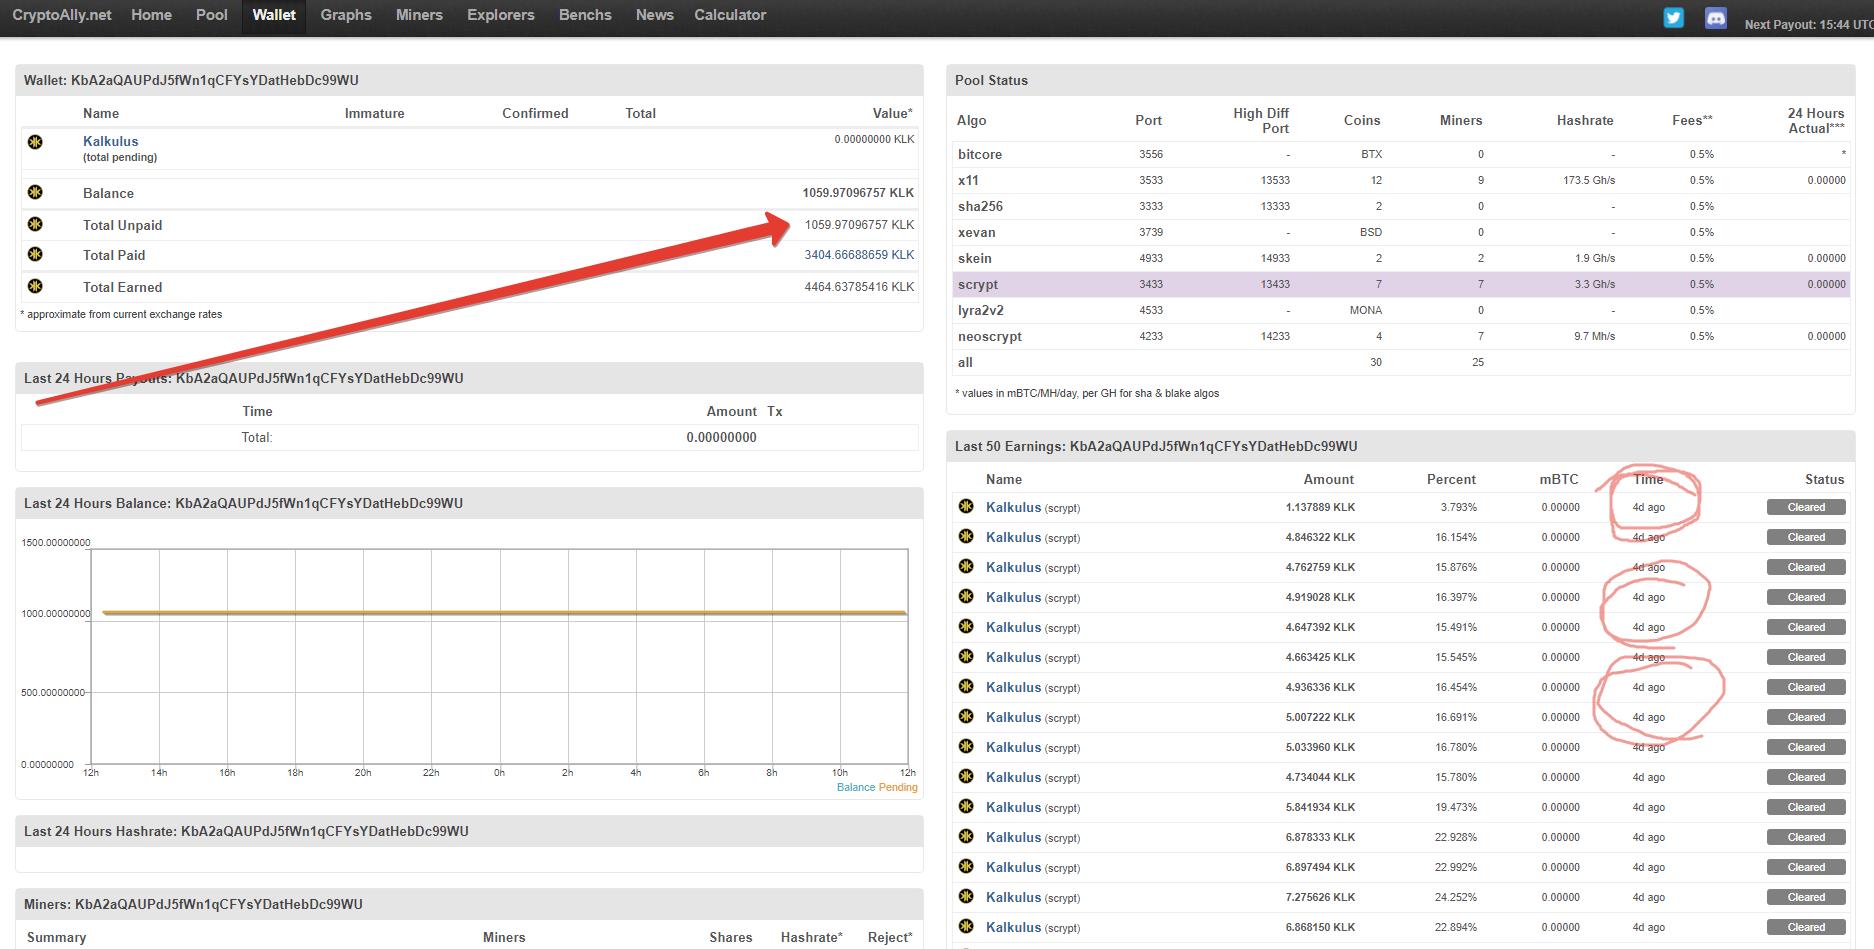Click the coin icon beside Balance row
Viewport: 1874px width, 949px height.
click(36, 192)
